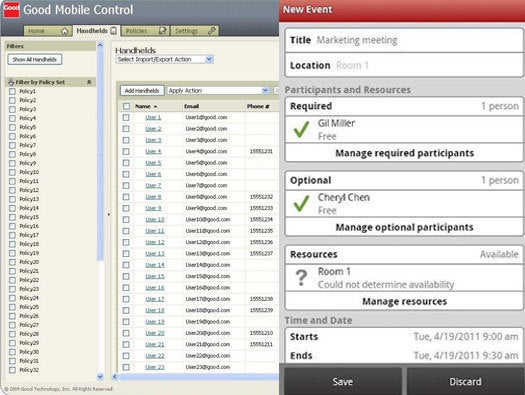Check the User 8 row checkbox
The height and width of the screenshot is (395, 525).
coord(126,197)
